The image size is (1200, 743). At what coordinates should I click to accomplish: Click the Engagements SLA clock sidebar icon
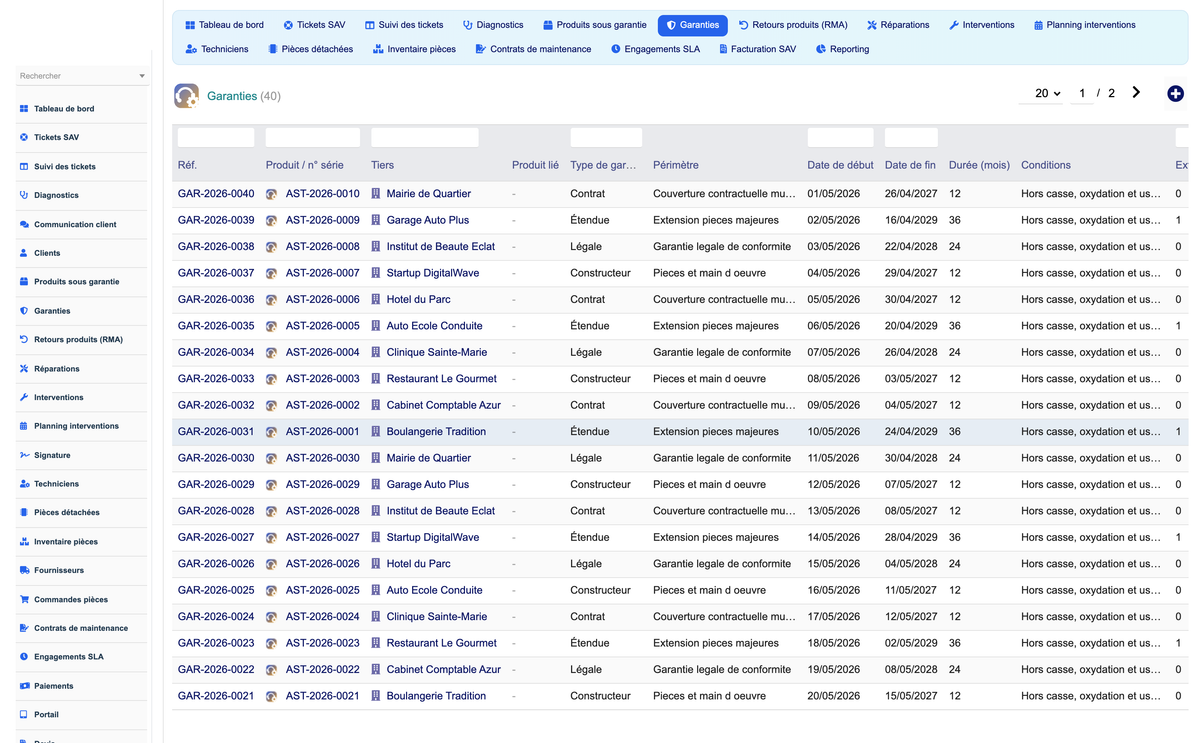pos(24,657)
